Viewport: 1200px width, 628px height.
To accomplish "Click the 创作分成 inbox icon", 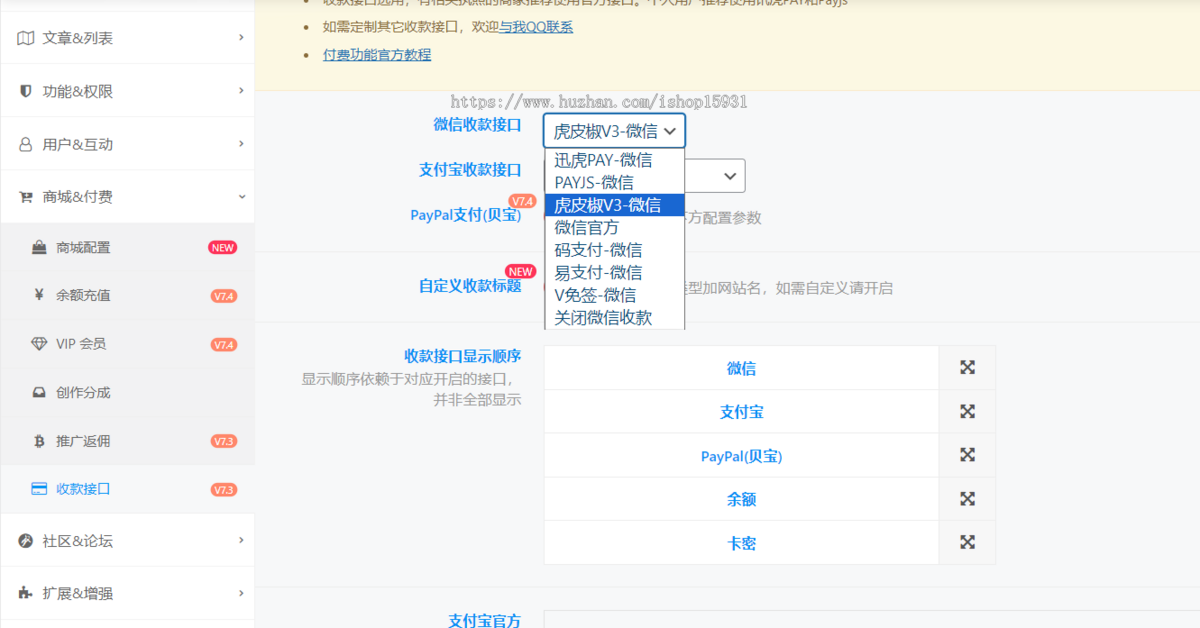I will pyautogui.click(x=39, y=393).
